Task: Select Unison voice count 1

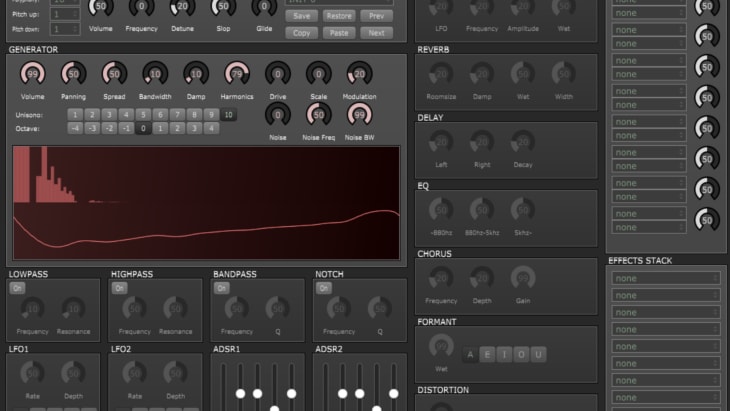Action: coord(75,115)
